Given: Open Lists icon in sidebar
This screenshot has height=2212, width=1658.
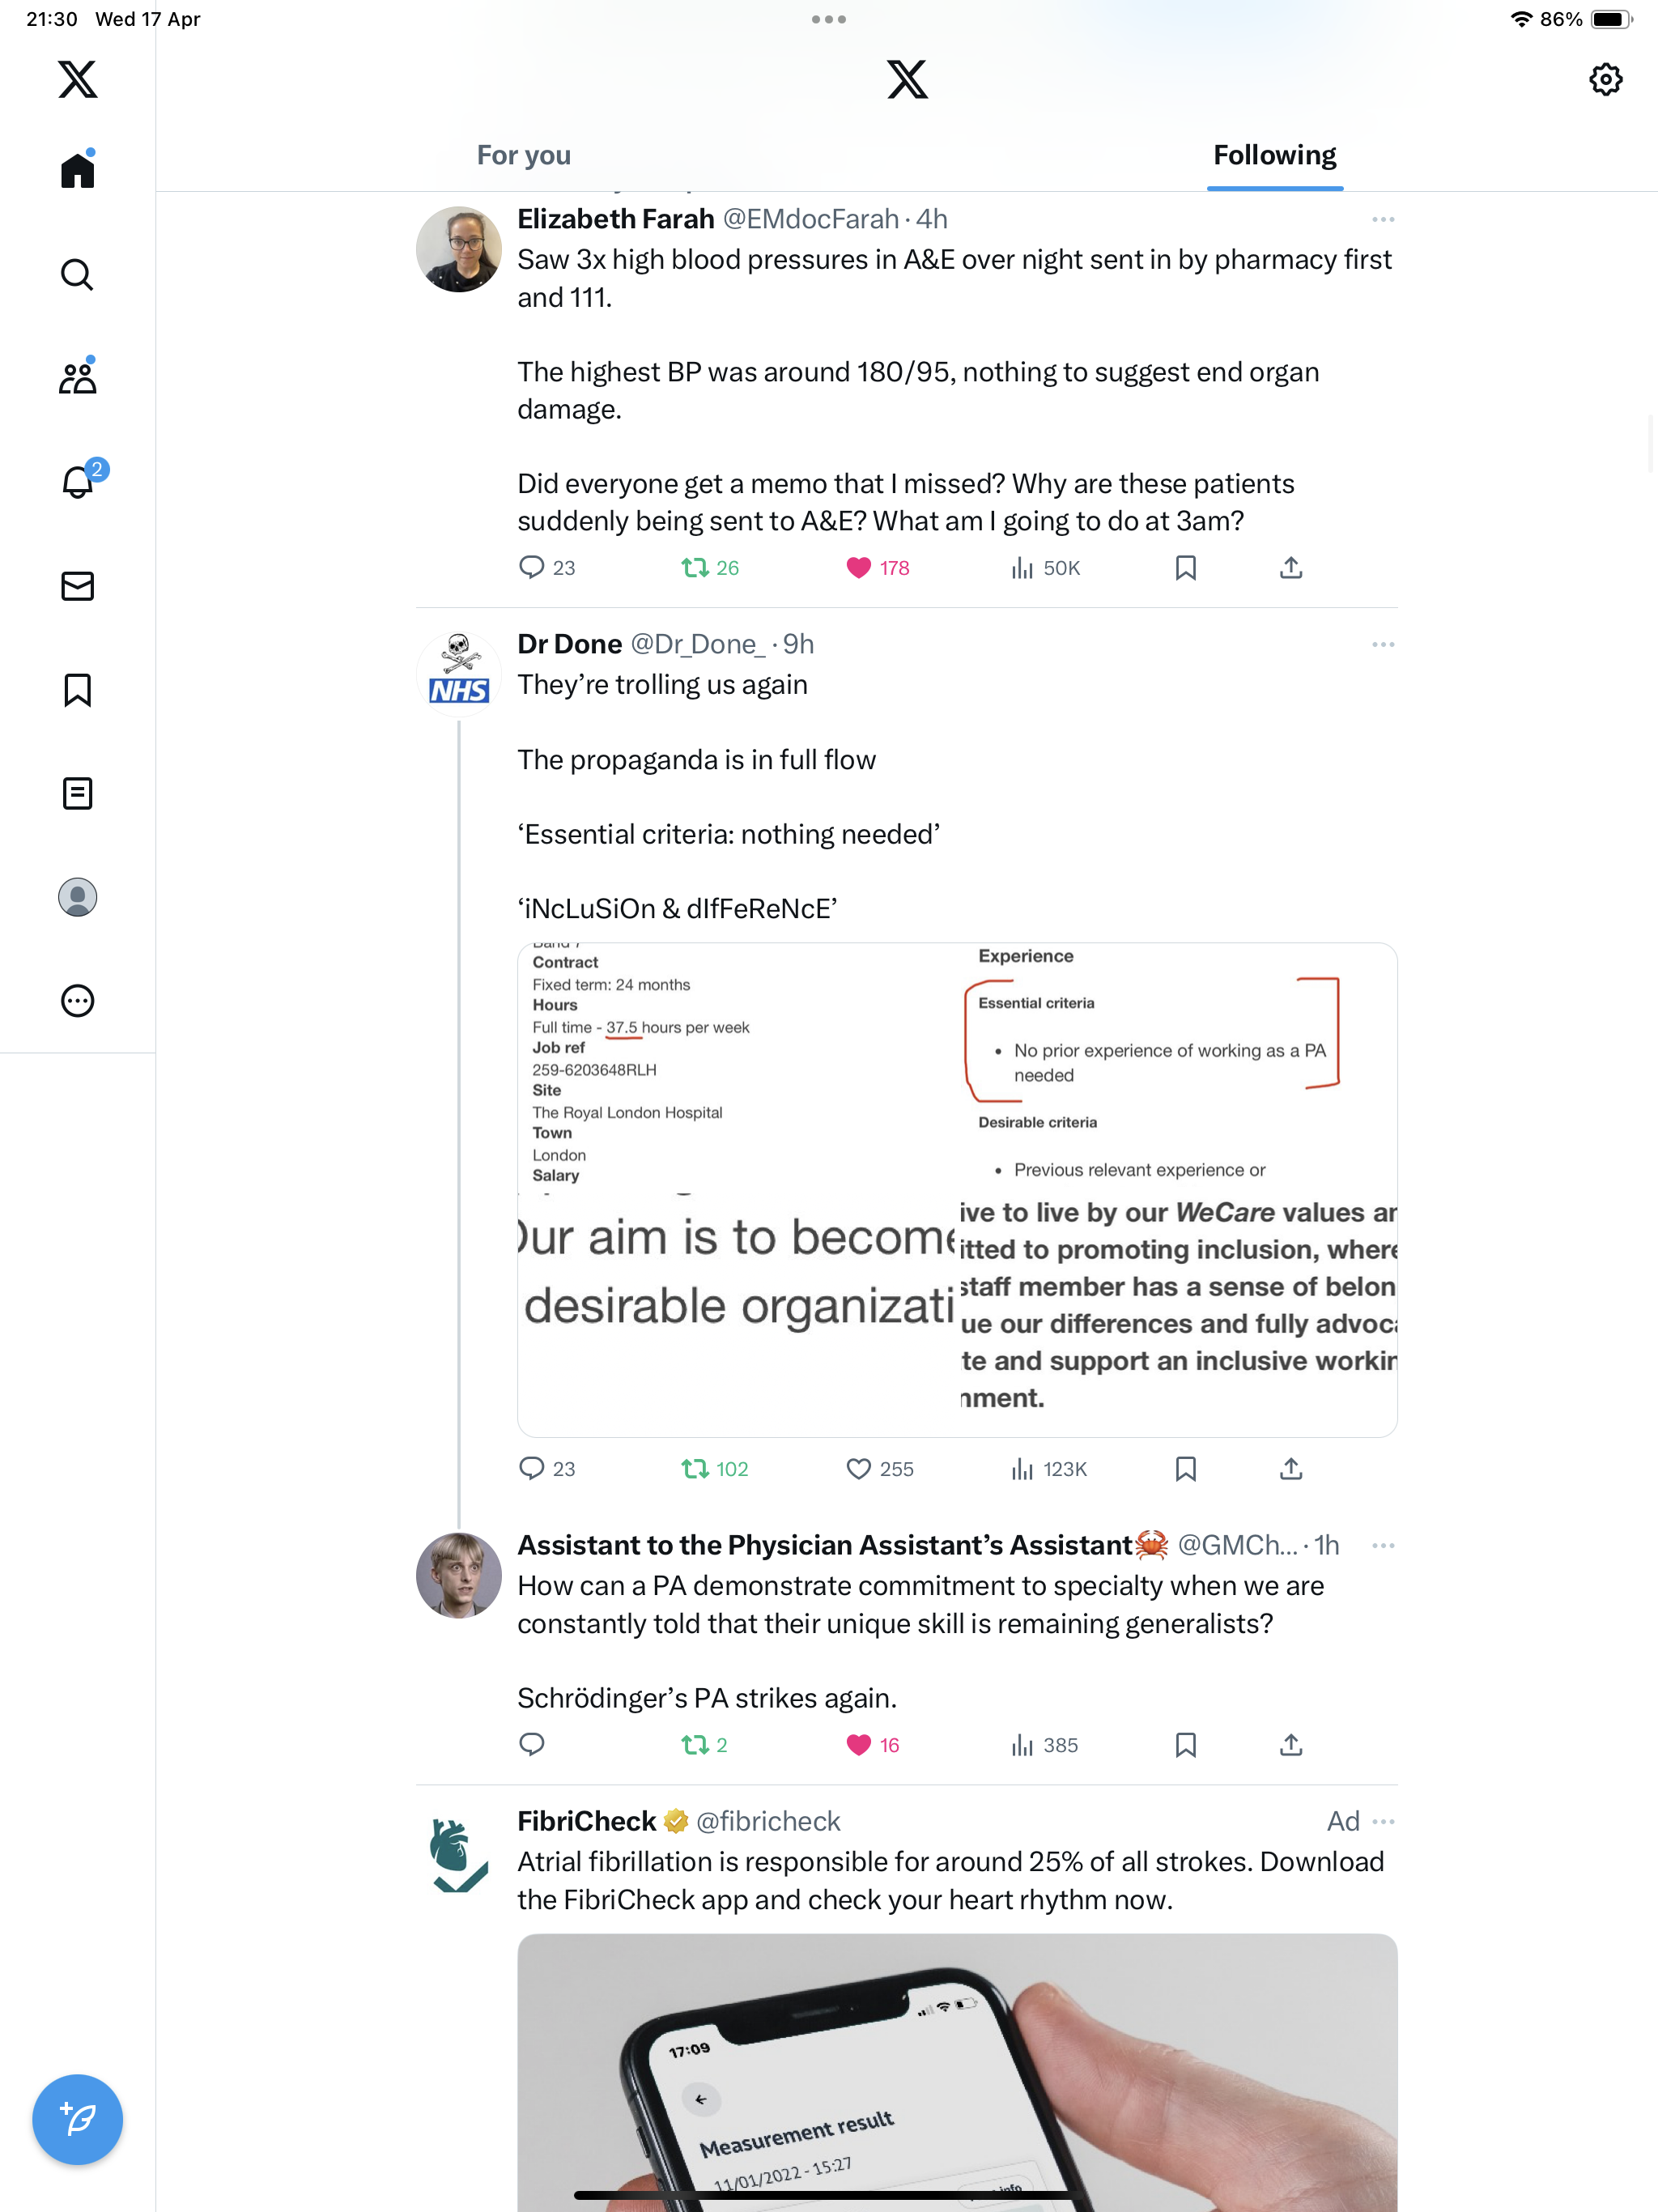Looking at the screenshot, I should coord(77,793).
